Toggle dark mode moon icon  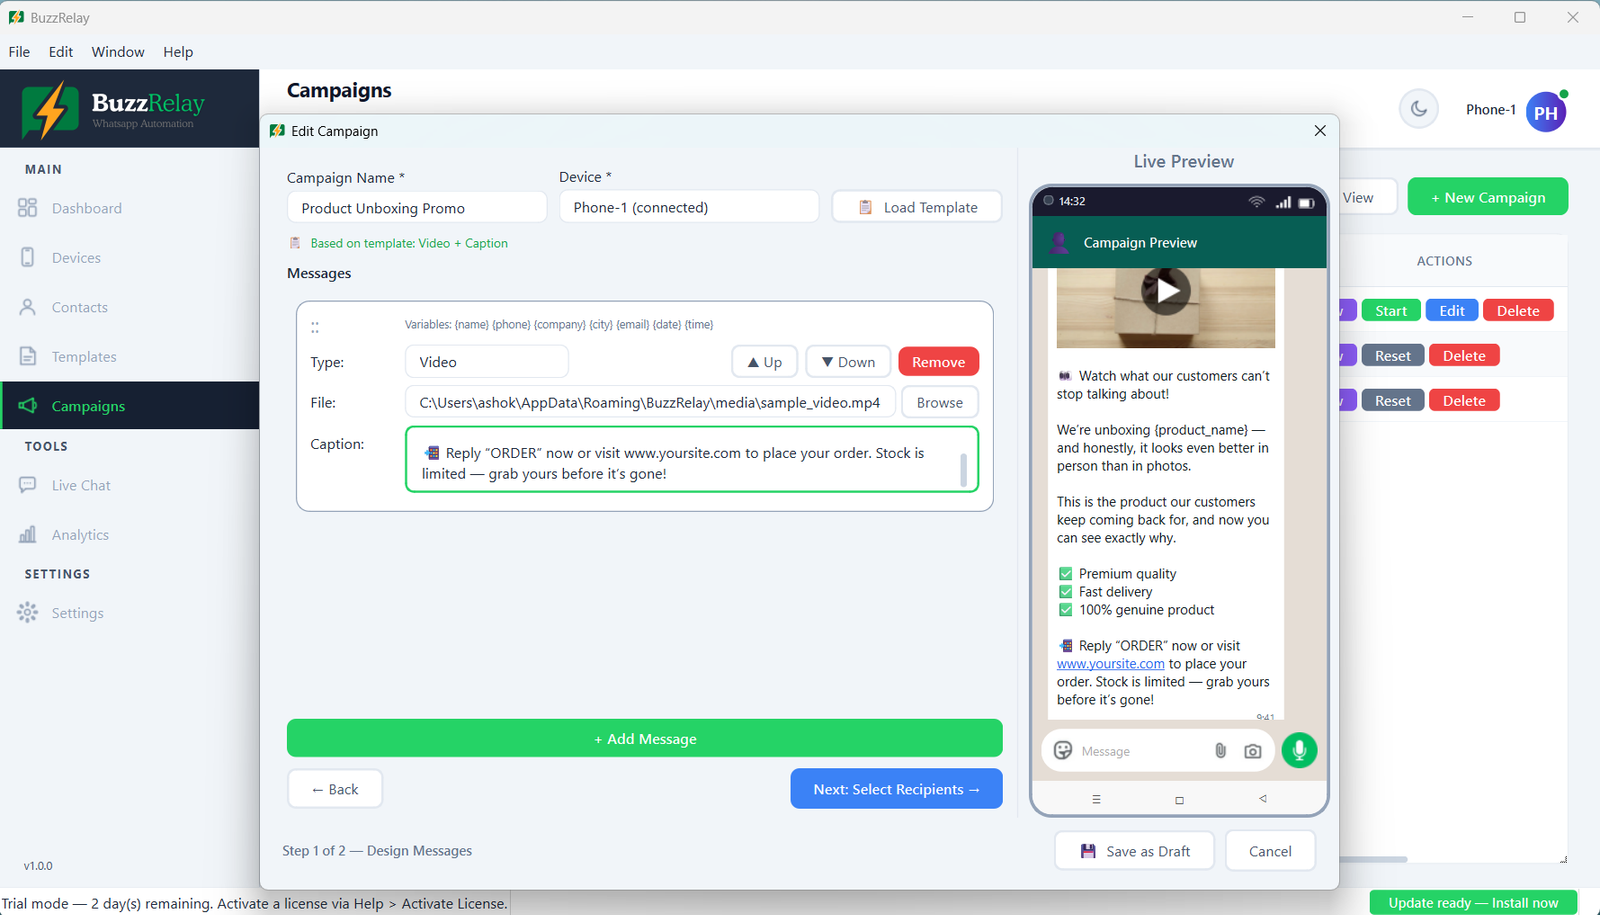coord(1418,109)
